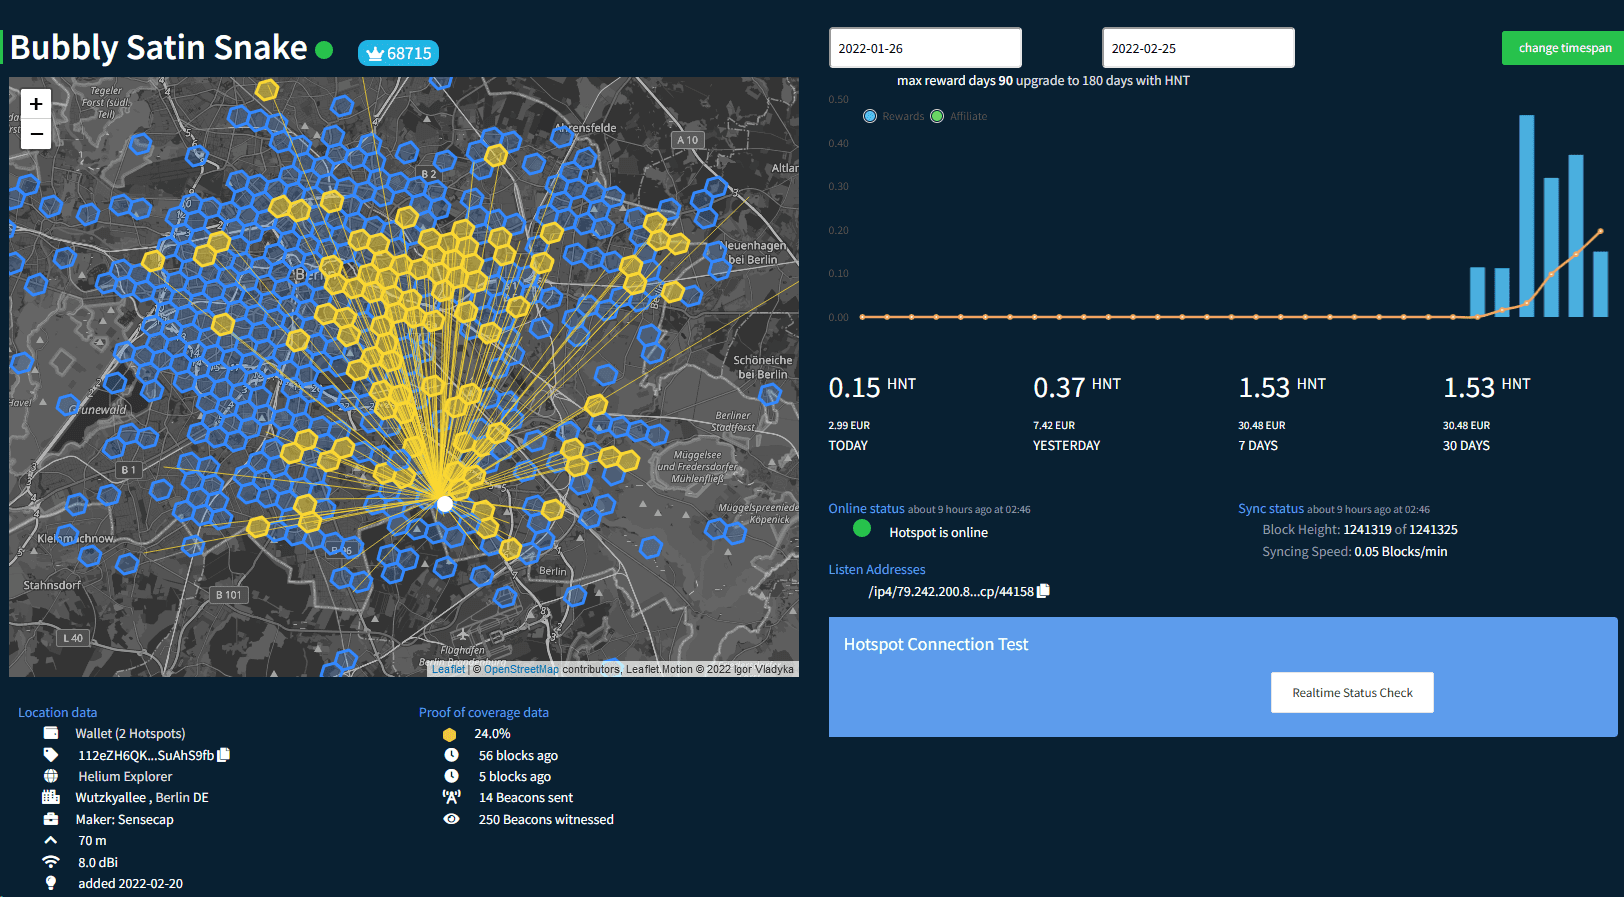Click the green online status indicator circle
This screenshot has height=897, width=1624.
(x=862, y=528)
